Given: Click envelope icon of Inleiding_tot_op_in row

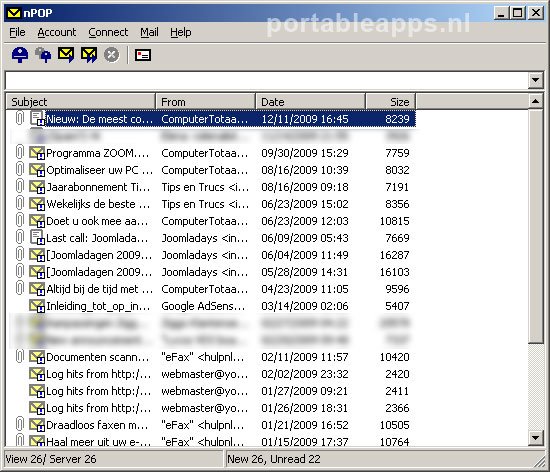Looking at the screenshot, I should point(37,306).
